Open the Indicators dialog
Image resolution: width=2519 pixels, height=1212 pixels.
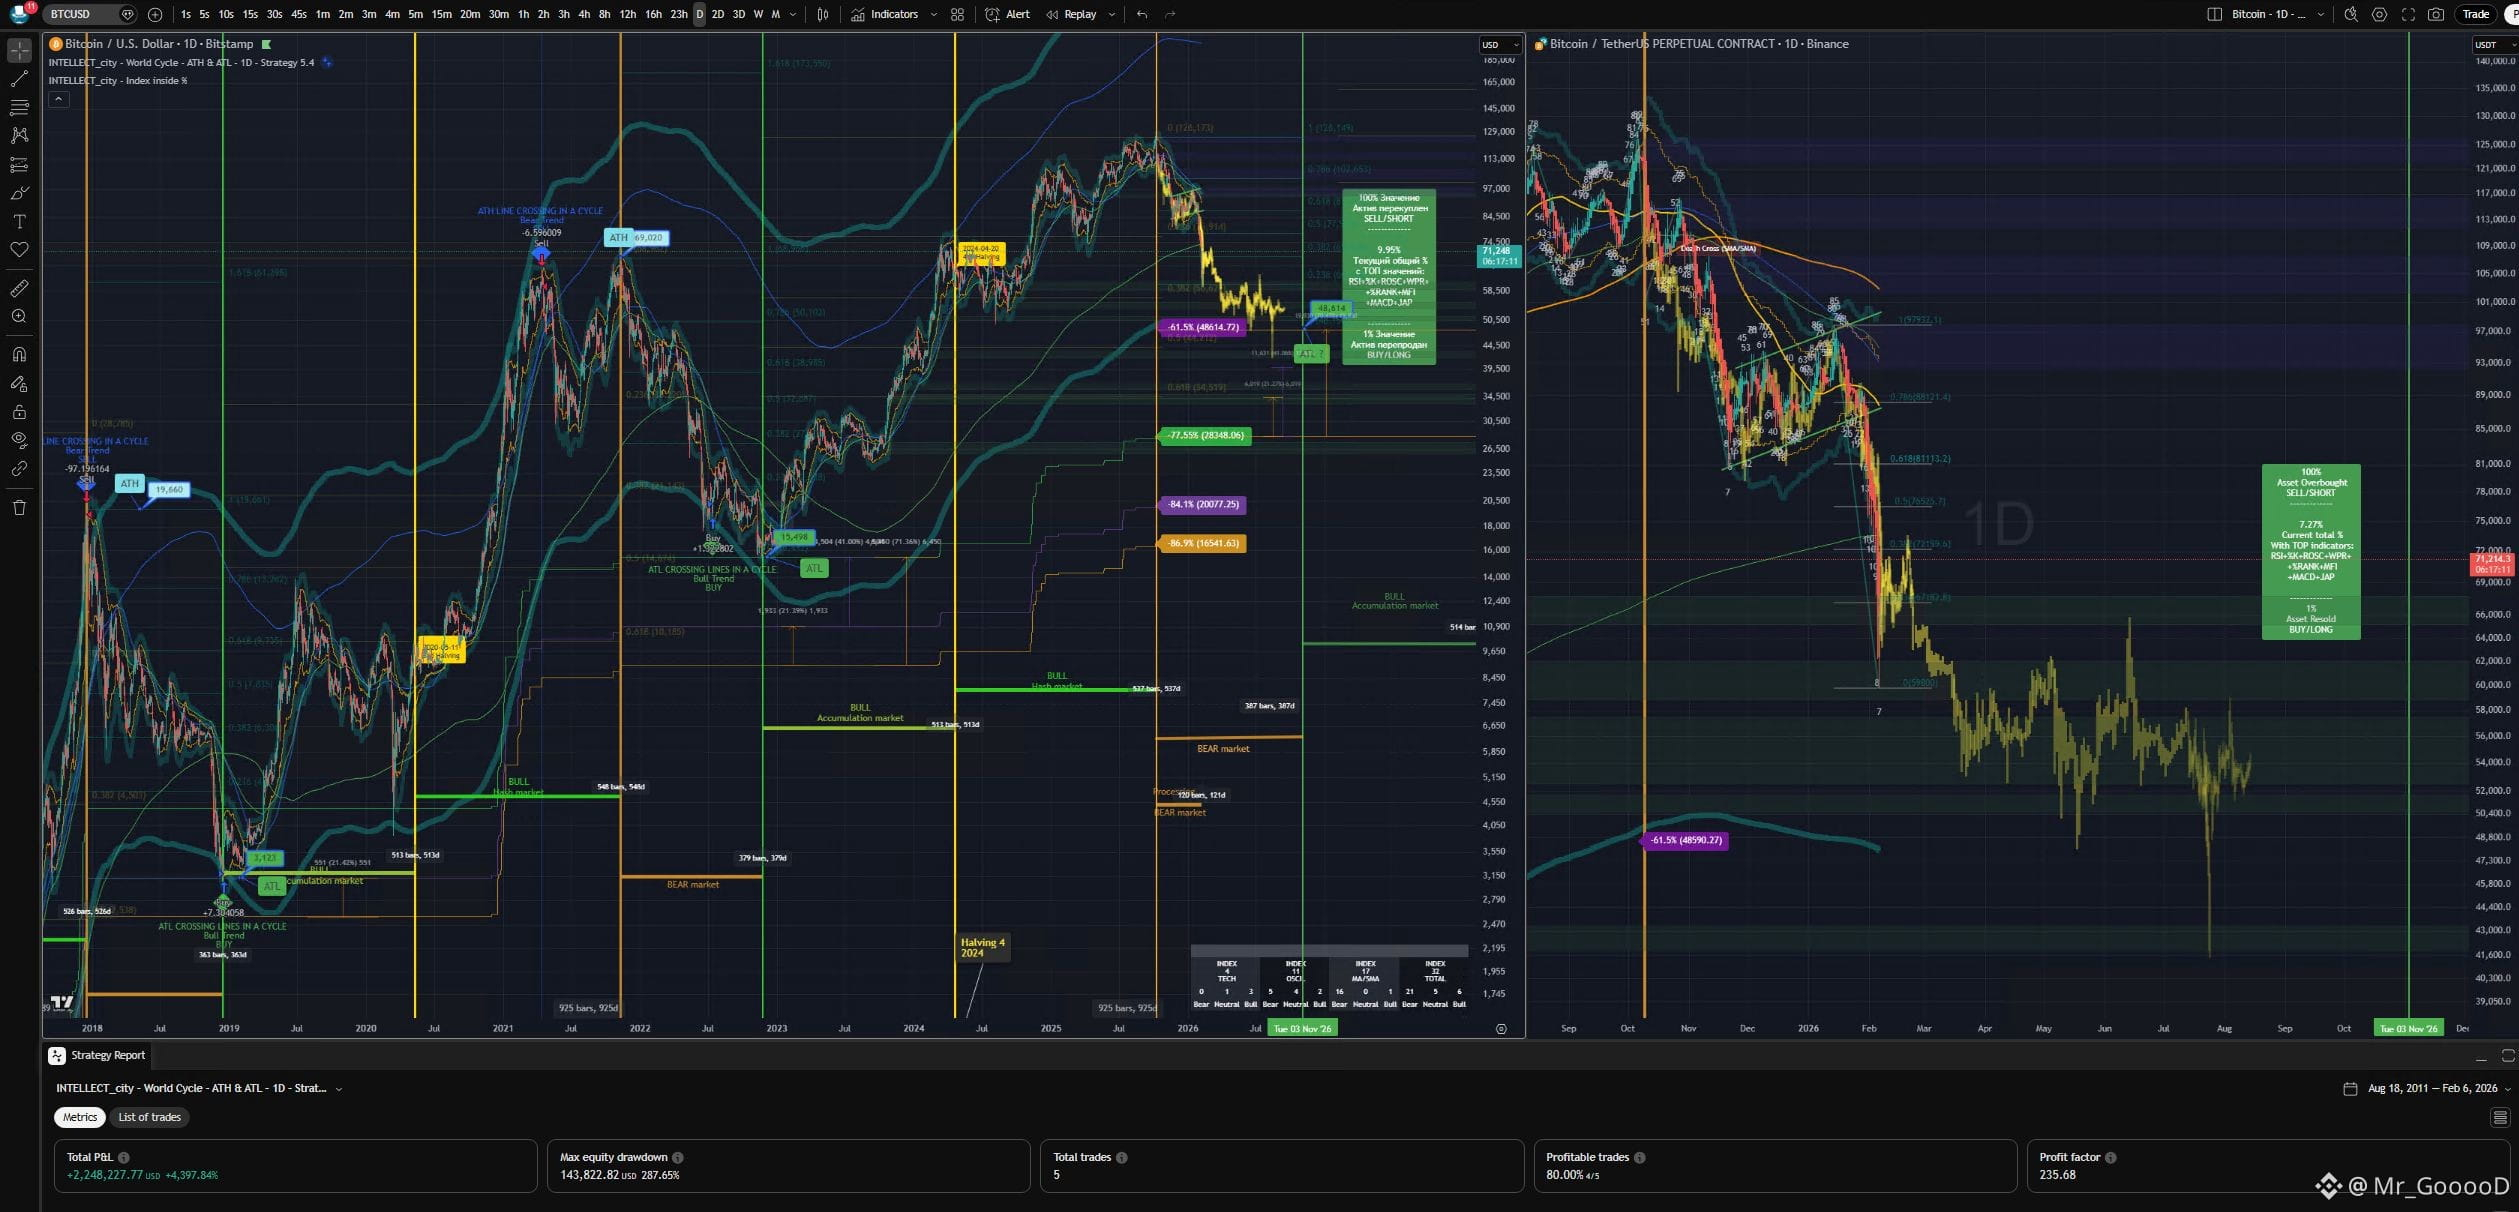click(x=885, y=14)
